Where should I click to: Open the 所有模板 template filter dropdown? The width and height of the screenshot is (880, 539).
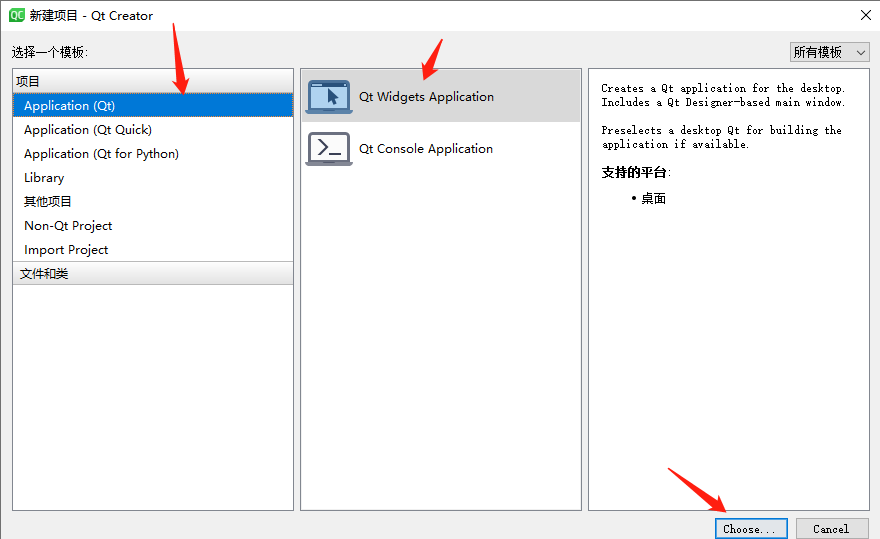coord(829,52)
